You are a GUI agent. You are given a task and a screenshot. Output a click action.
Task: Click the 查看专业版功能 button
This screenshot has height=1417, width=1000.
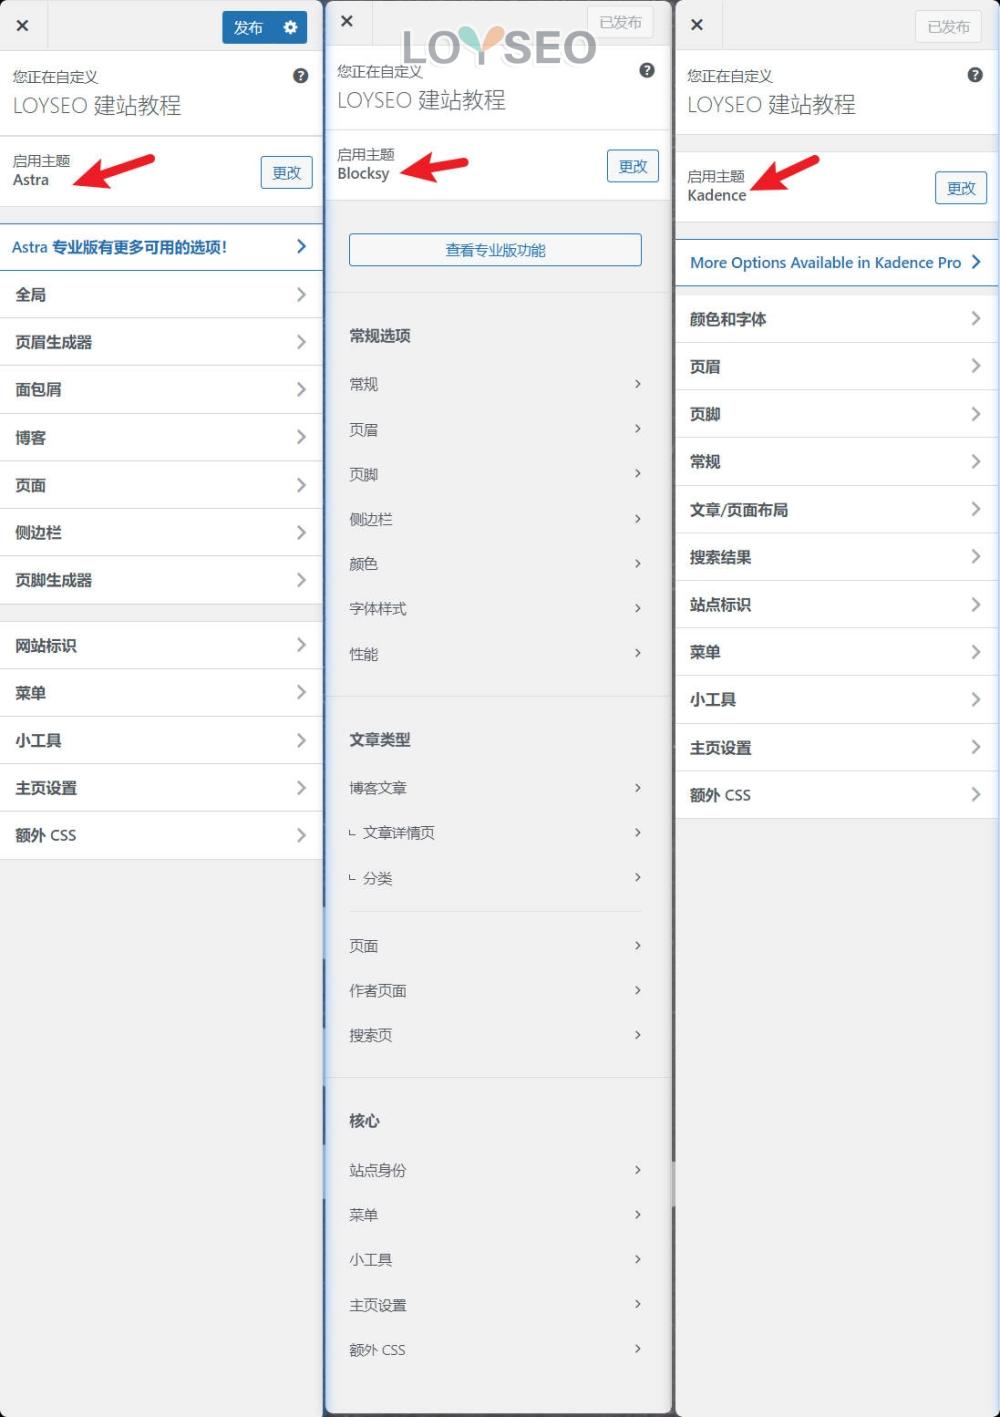point(495,250)
